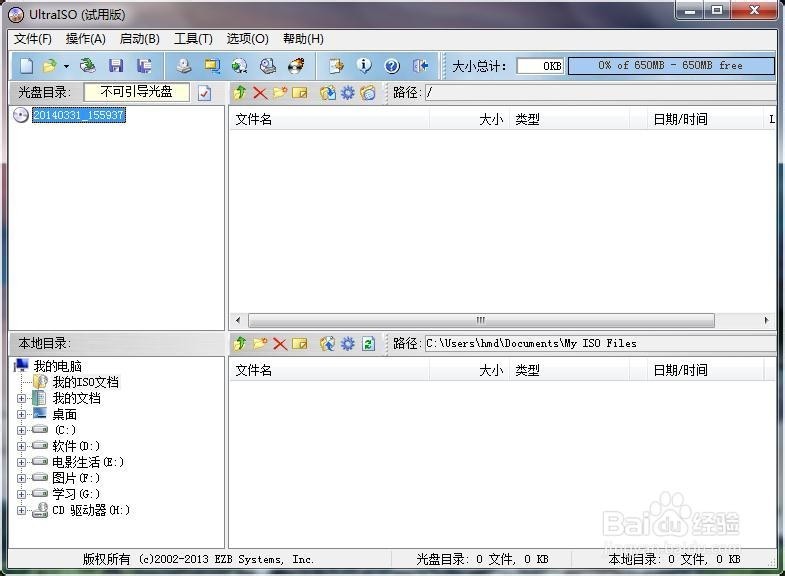This screenshot has width=785, height=576.
Task: Click the Add files icon in main toolbar
Action: [x=336, y=66]
